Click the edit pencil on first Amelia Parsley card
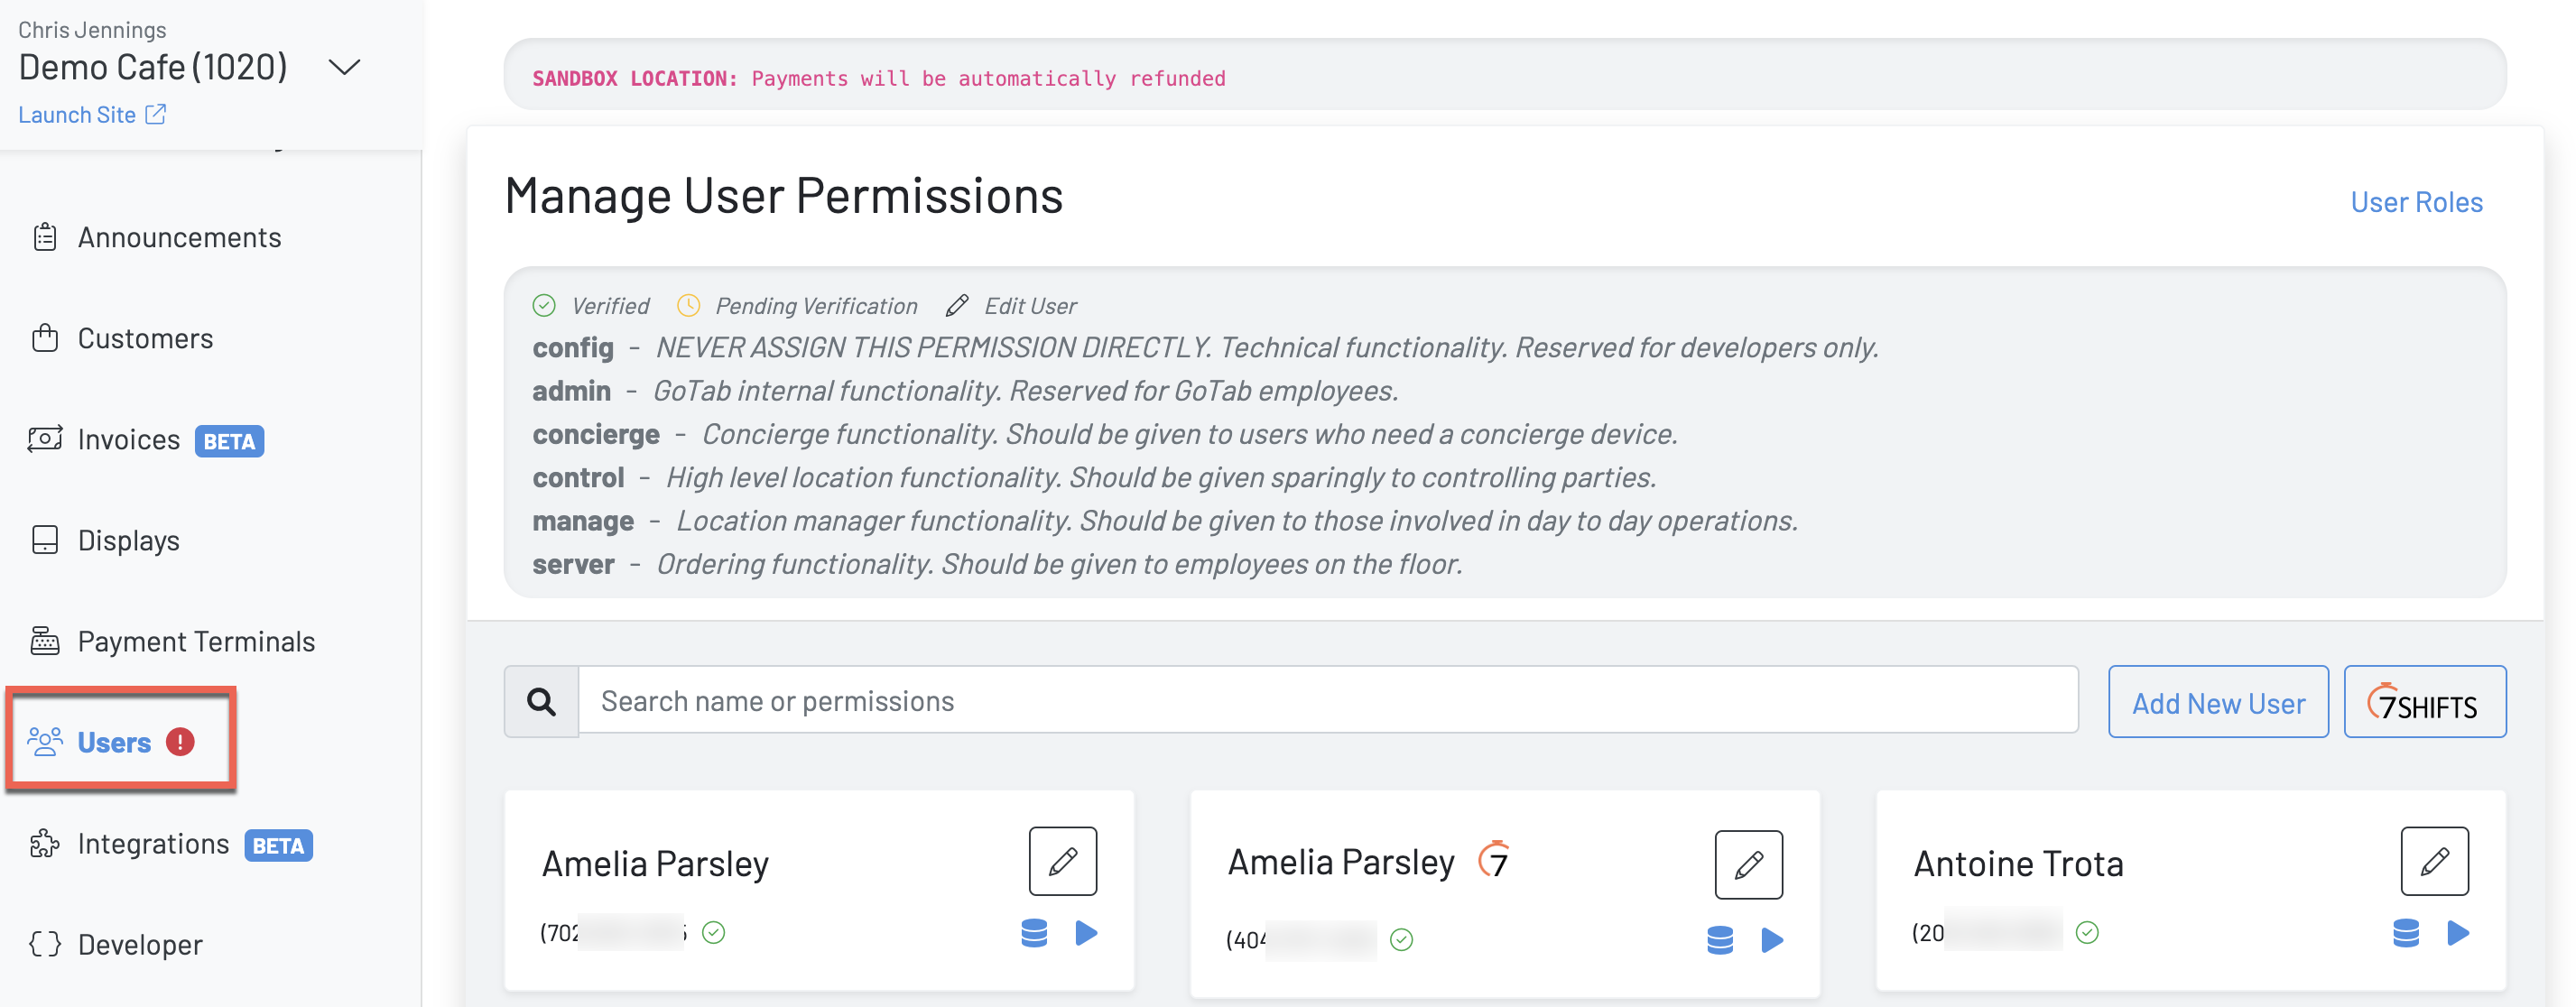 click(1062, 860)
